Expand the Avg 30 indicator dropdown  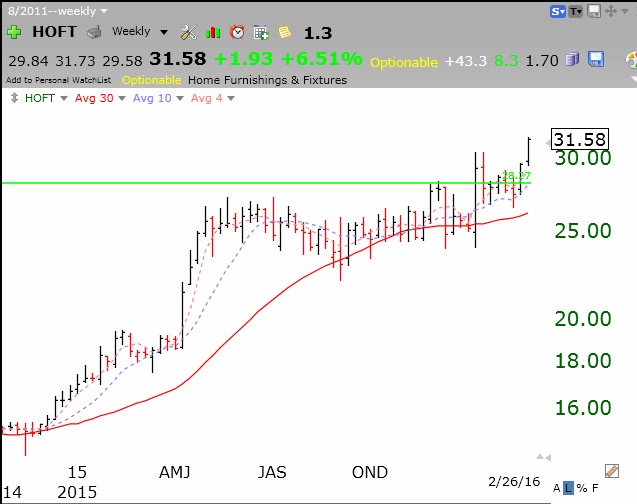tap(122, 98)
